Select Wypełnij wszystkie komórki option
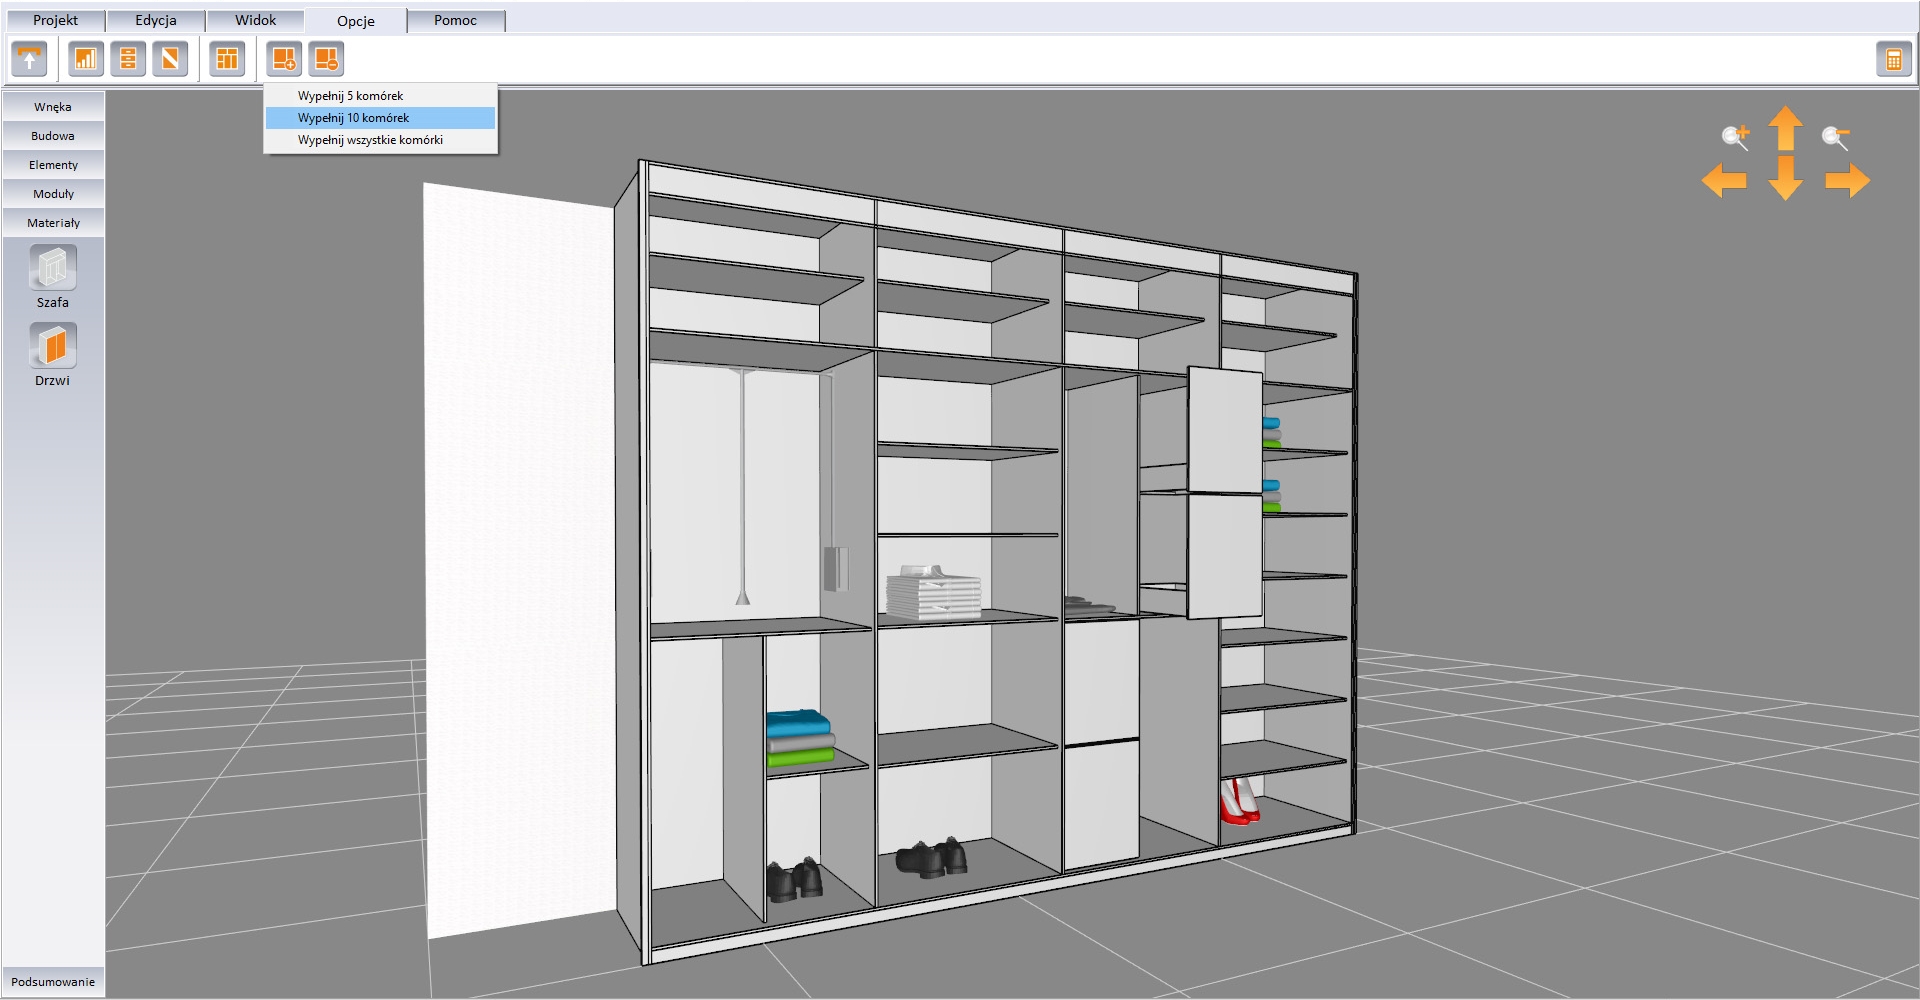 (370, 140)
